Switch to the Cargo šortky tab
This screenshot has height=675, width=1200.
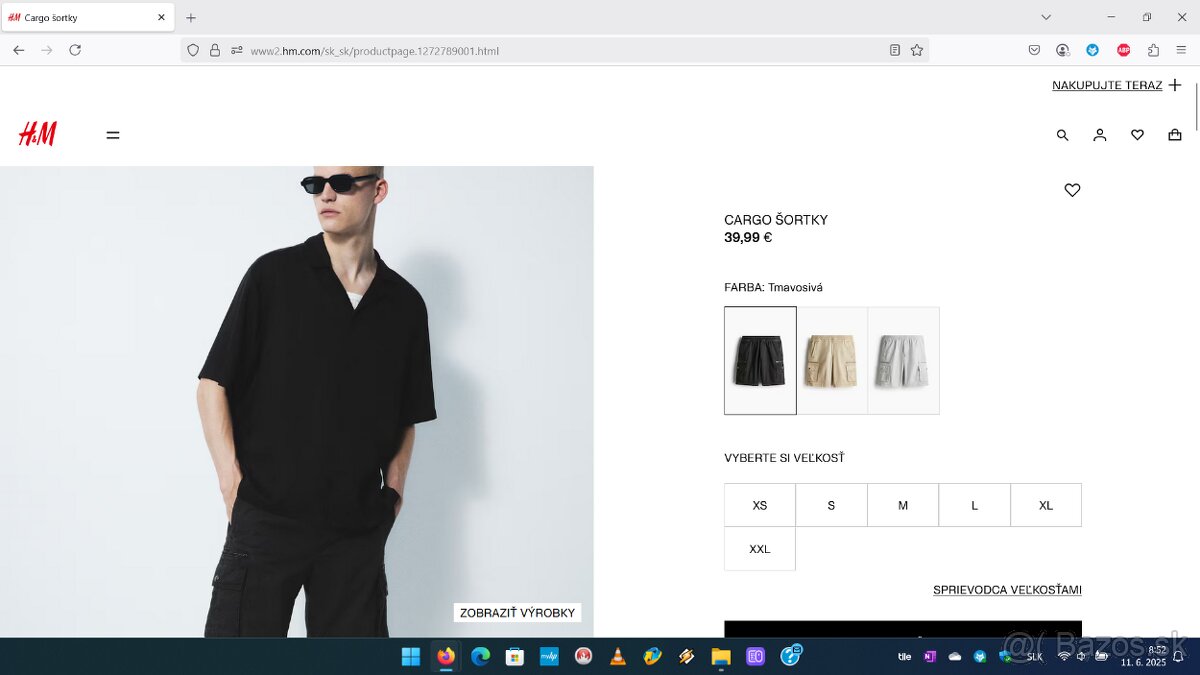[x=80, y=17]
